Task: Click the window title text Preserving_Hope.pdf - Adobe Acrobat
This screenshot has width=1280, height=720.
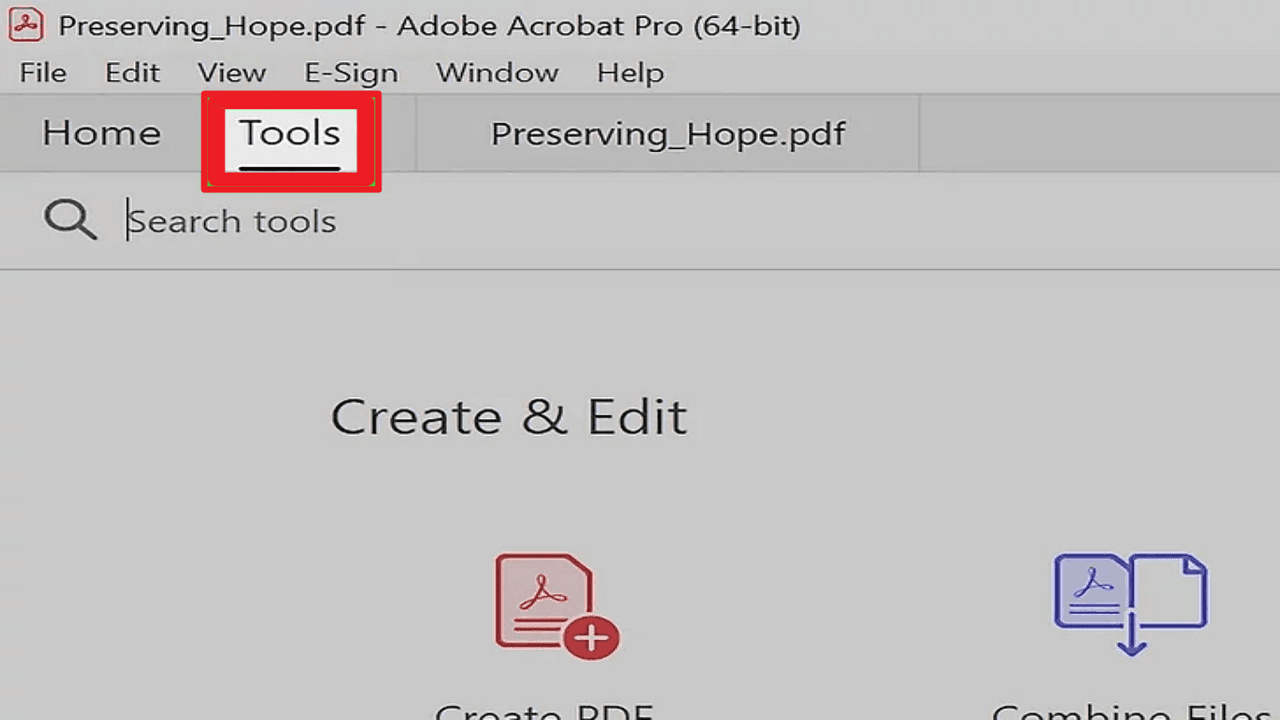Action: click(x=430, y=25)
